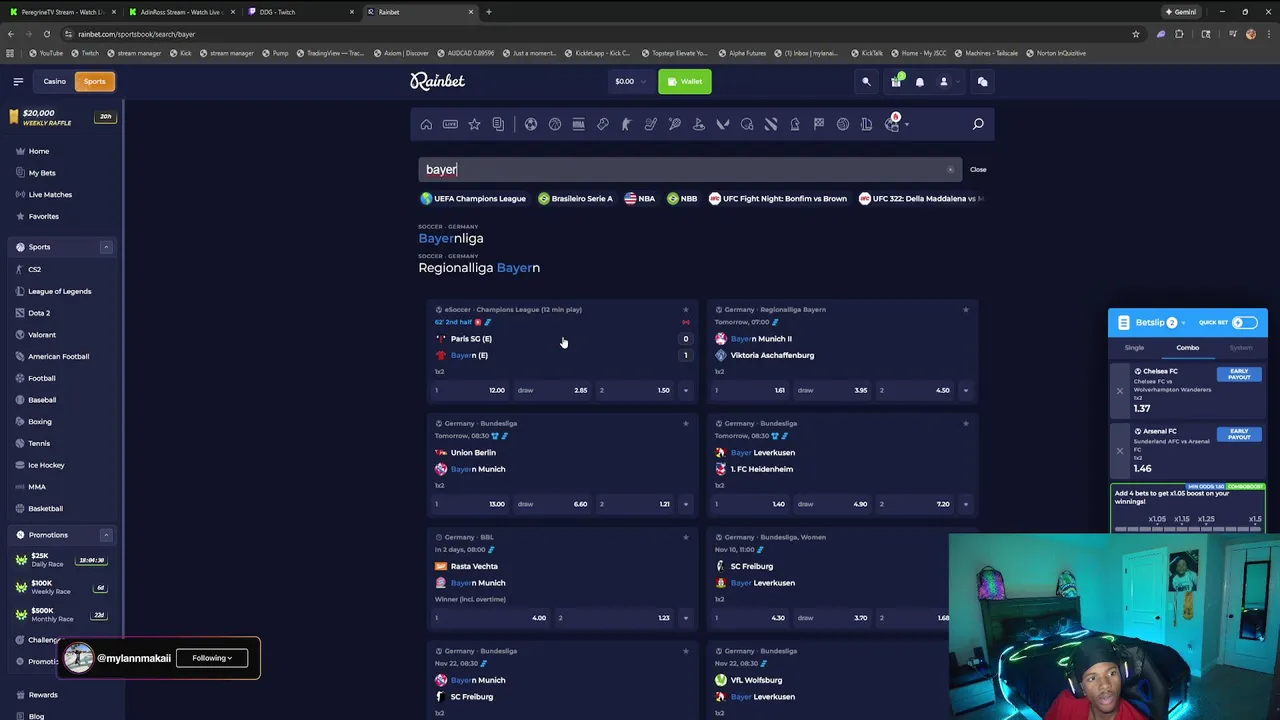1280x720 pixels.
Task: Expand more markets for 1. FC Heidenheim match
Action: (965, 504)
